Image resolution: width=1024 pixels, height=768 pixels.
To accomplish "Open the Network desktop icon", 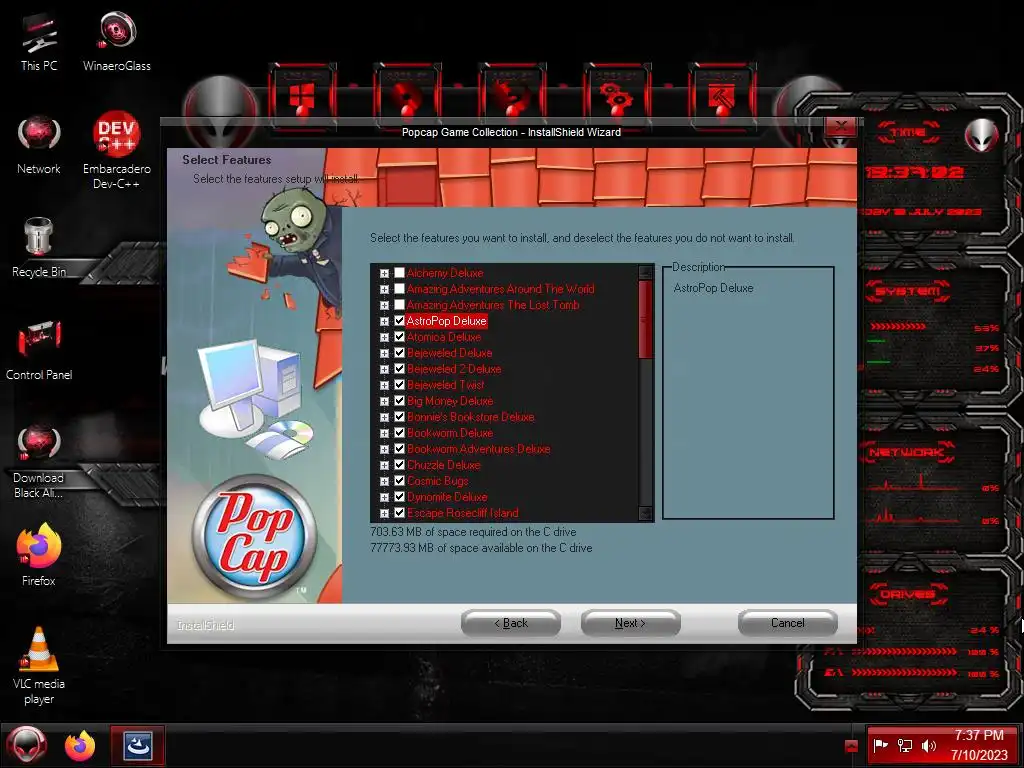I will pos(39,145).
